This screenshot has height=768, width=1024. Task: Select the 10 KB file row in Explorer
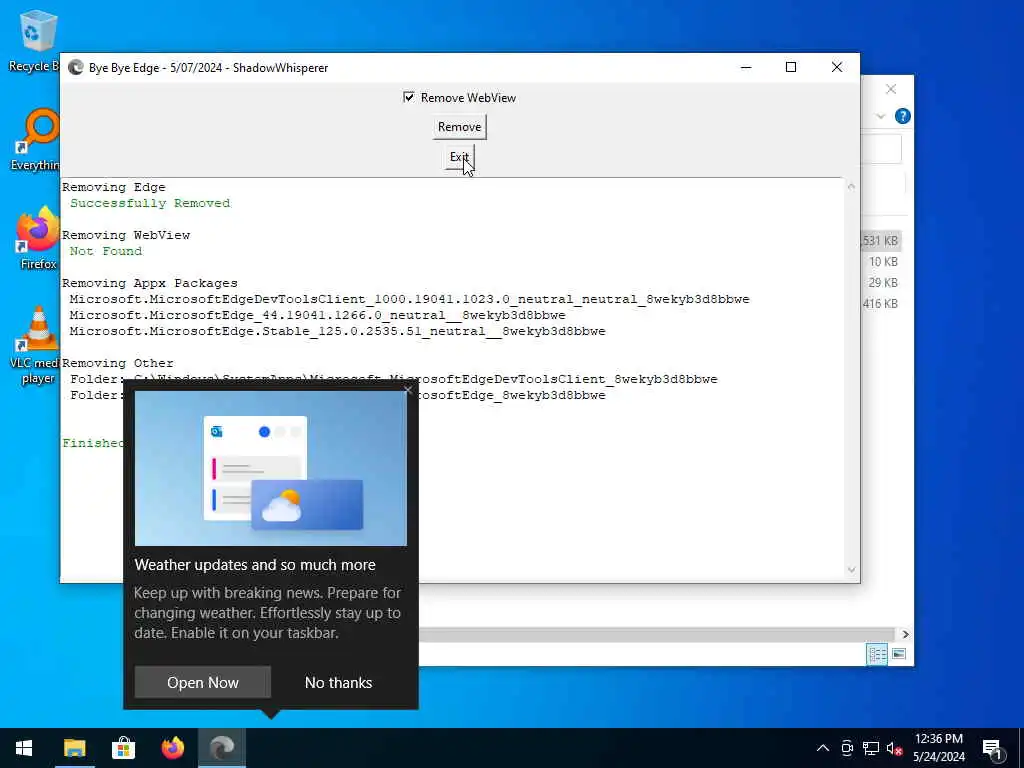[880, 262]
